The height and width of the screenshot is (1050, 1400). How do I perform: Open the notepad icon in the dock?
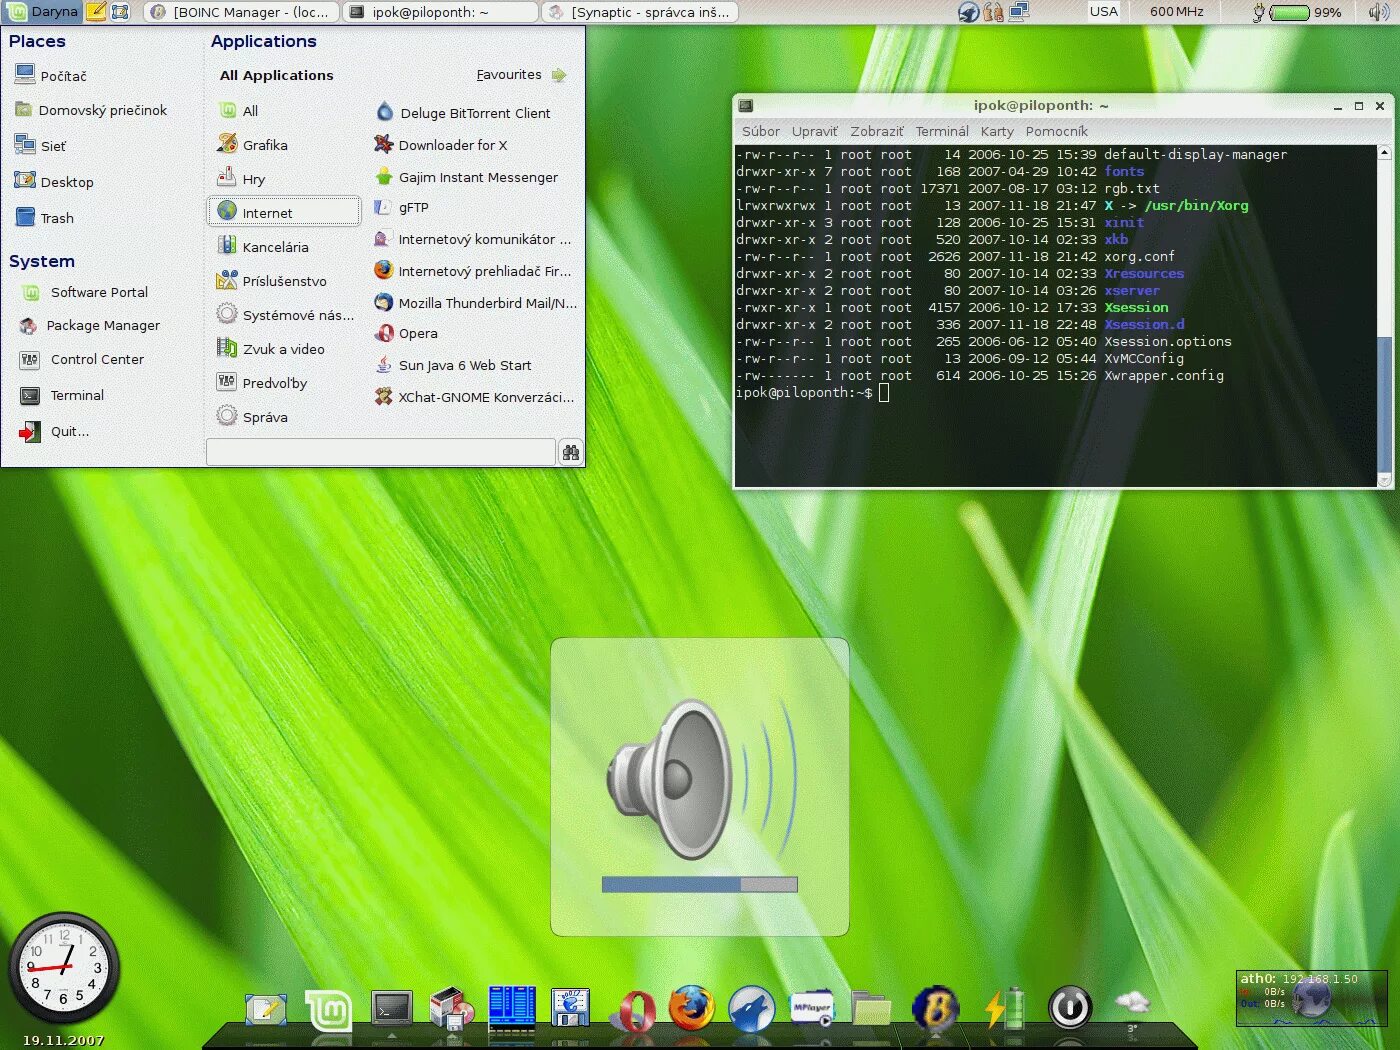point(266,1010)
